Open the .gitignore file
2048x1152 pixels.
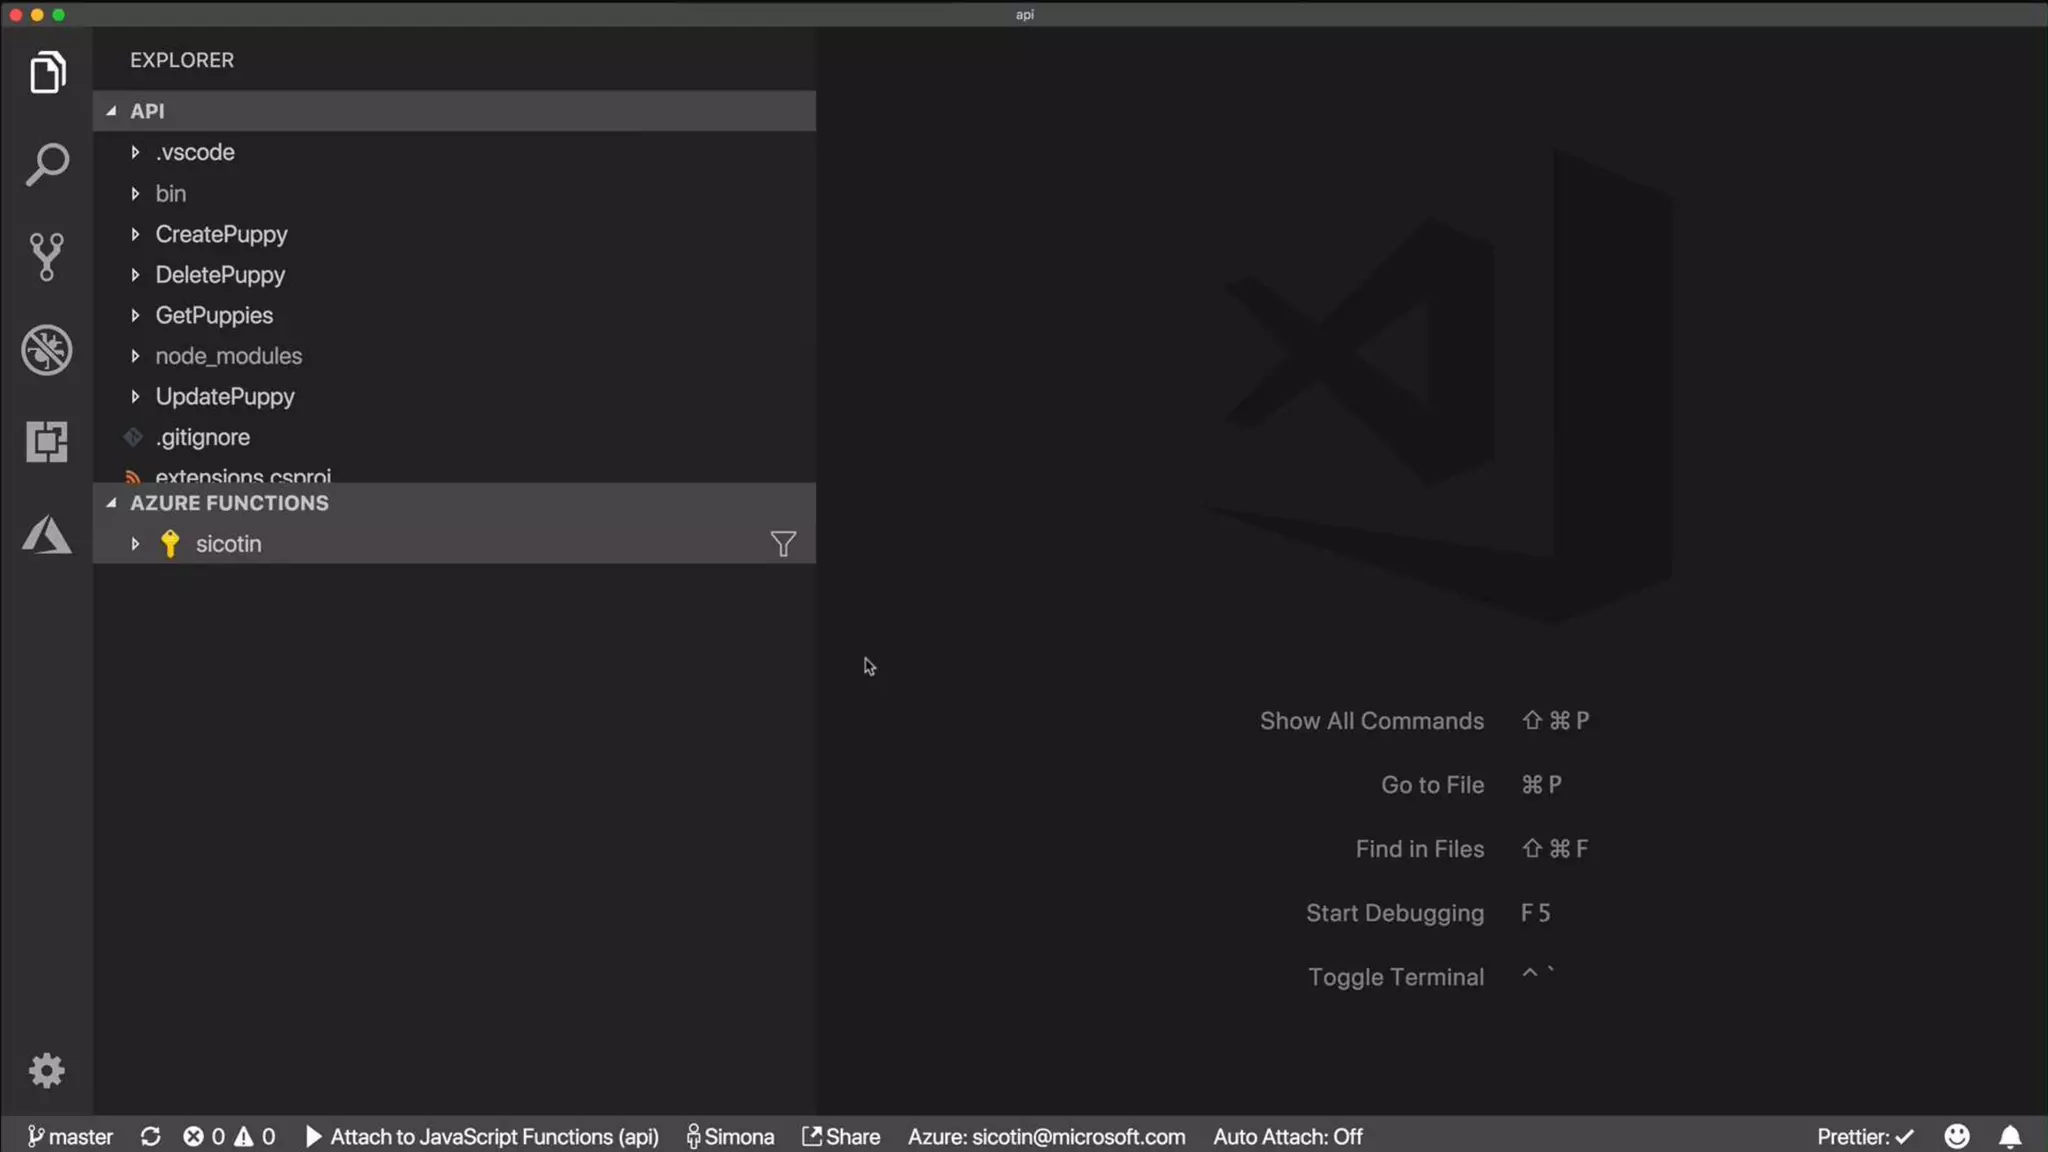(x=202, y=437)
